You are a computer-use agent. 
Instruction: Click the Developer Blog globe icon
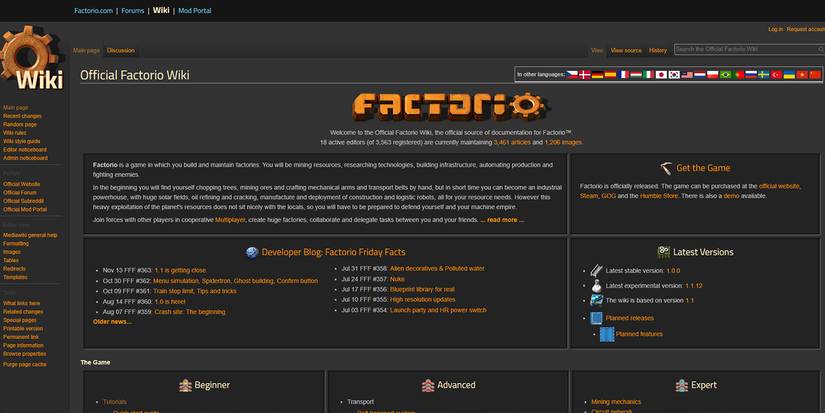point(251,252)
